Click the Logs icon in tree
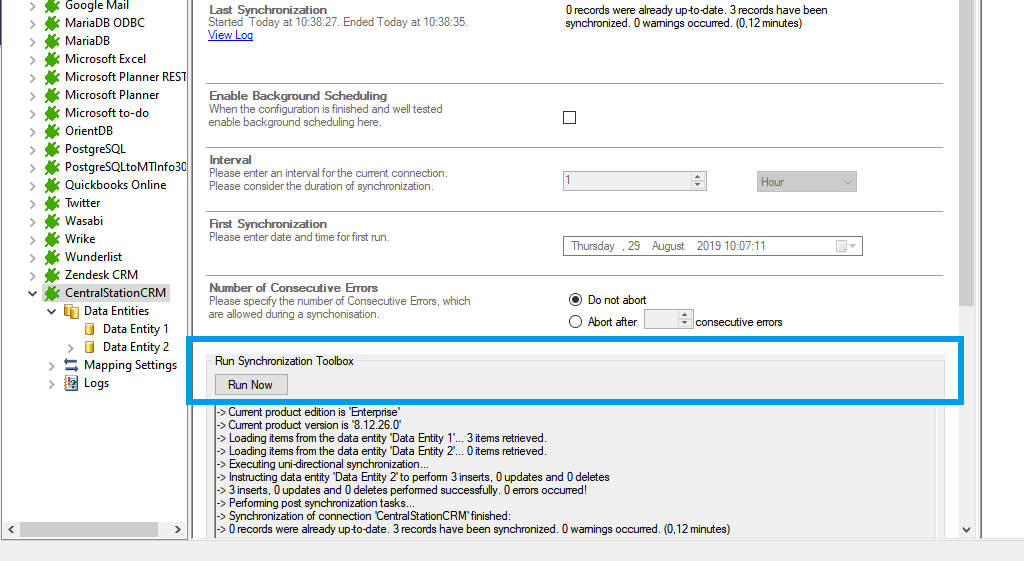 point(71,383)
